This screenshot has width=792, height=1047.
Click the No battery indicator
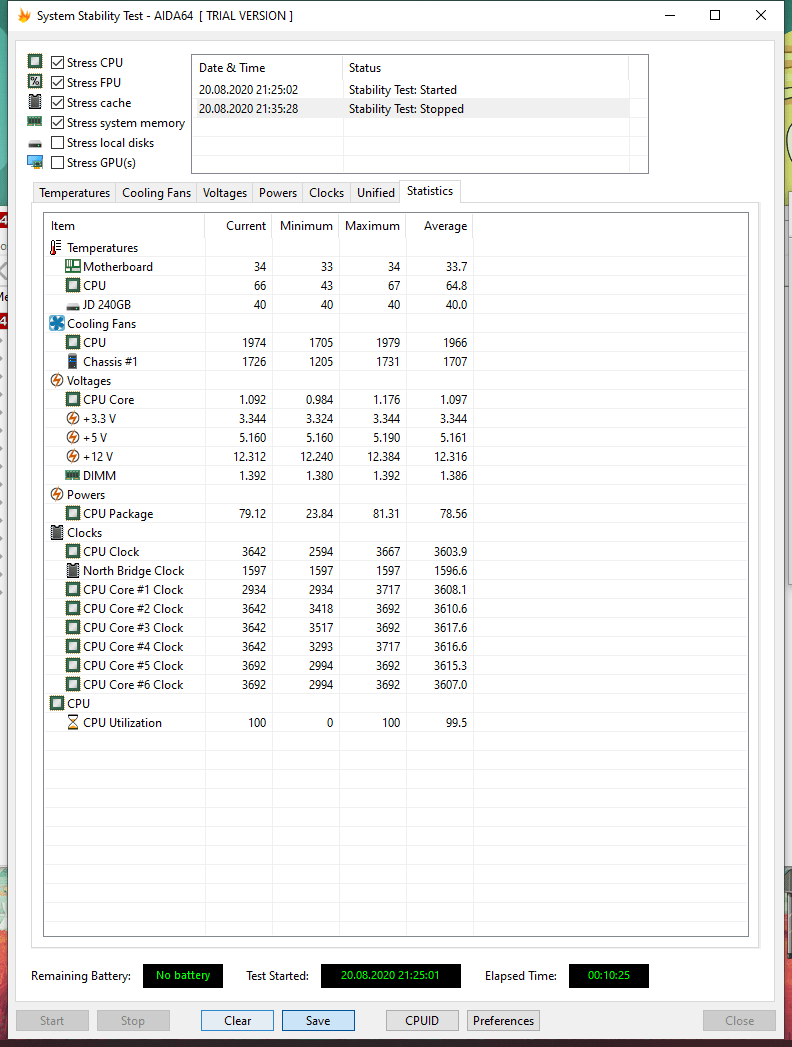pyautogui.click(x=183, y=976)
